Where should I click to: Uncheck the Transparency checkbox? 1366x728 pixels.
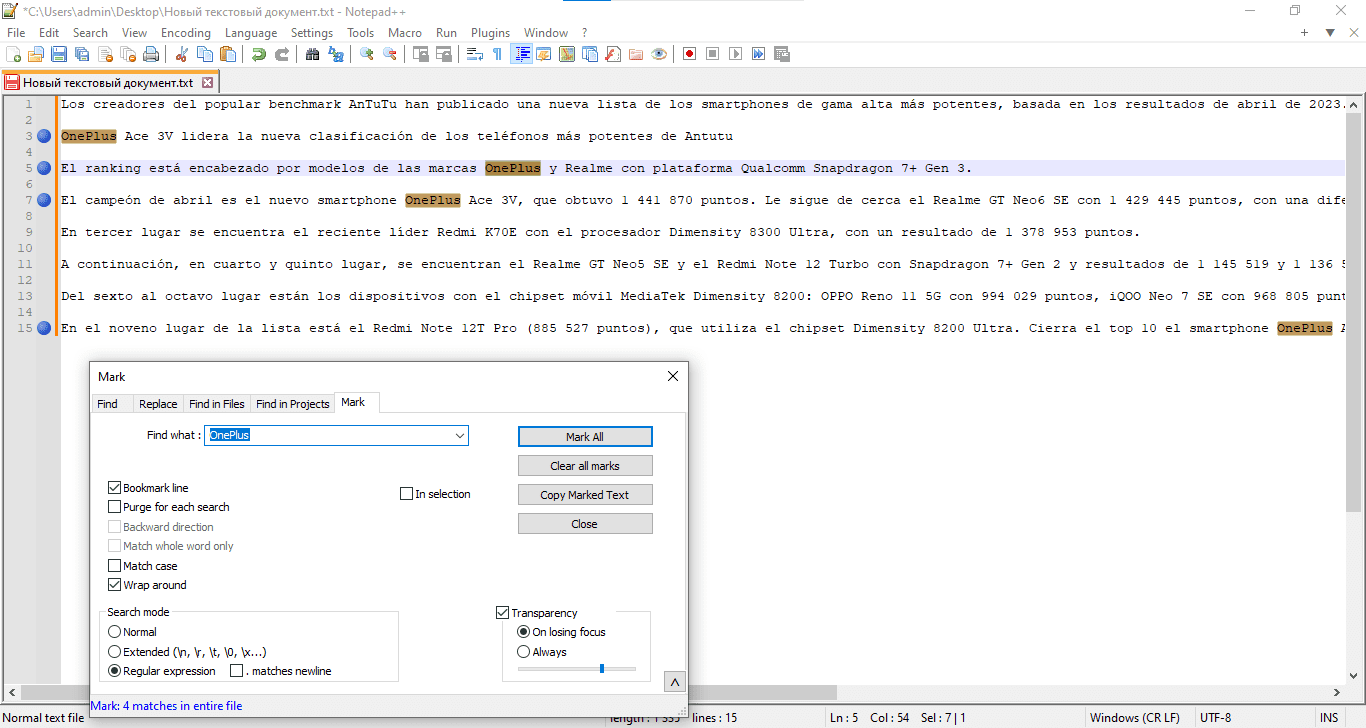(503, 613)
